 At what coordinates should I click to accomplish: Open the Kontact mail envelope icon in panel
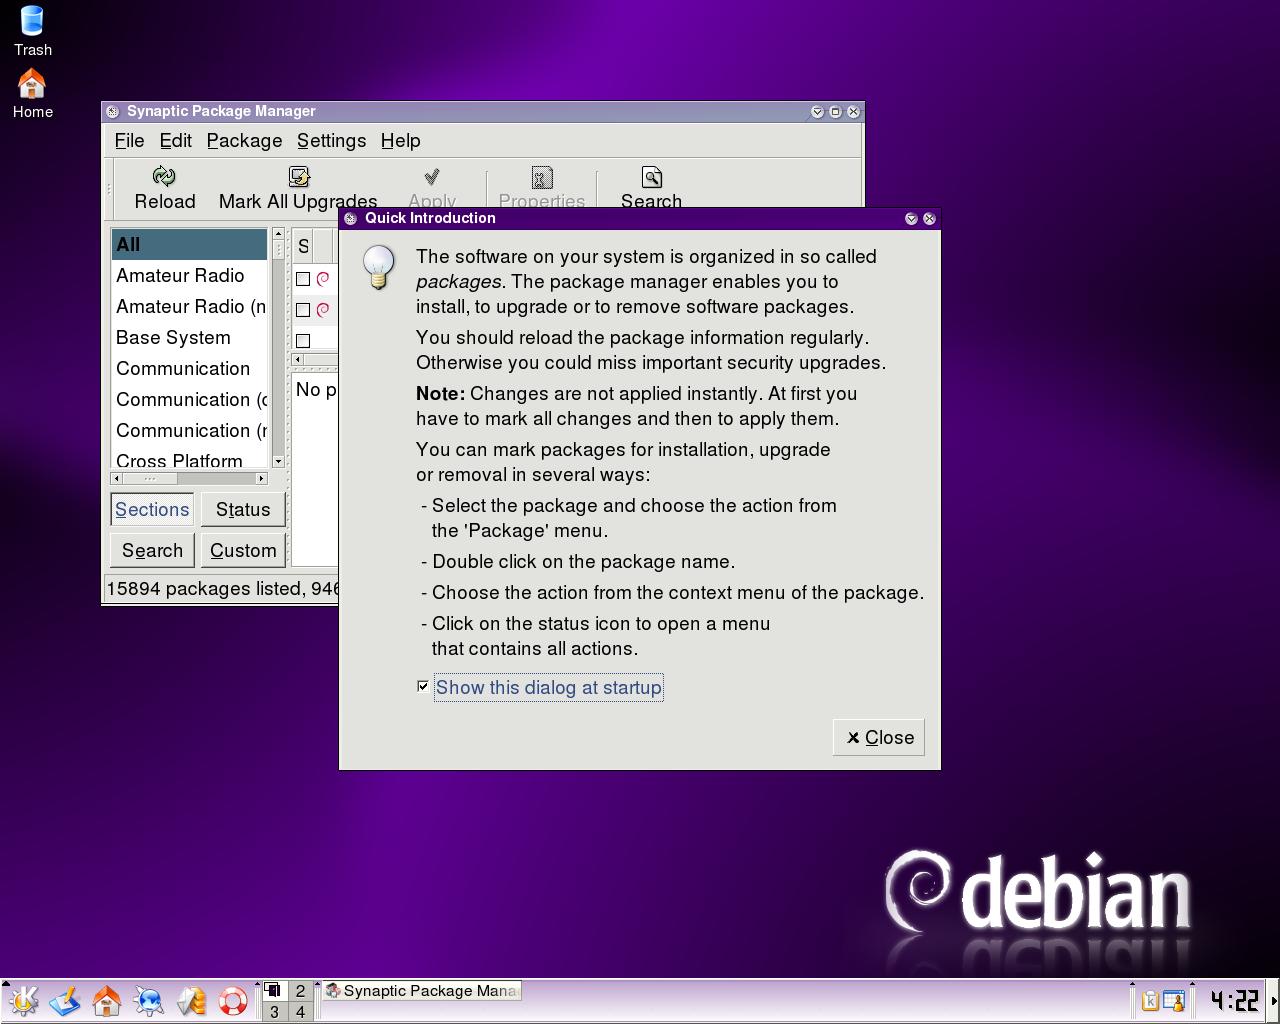click(191, 1000)
